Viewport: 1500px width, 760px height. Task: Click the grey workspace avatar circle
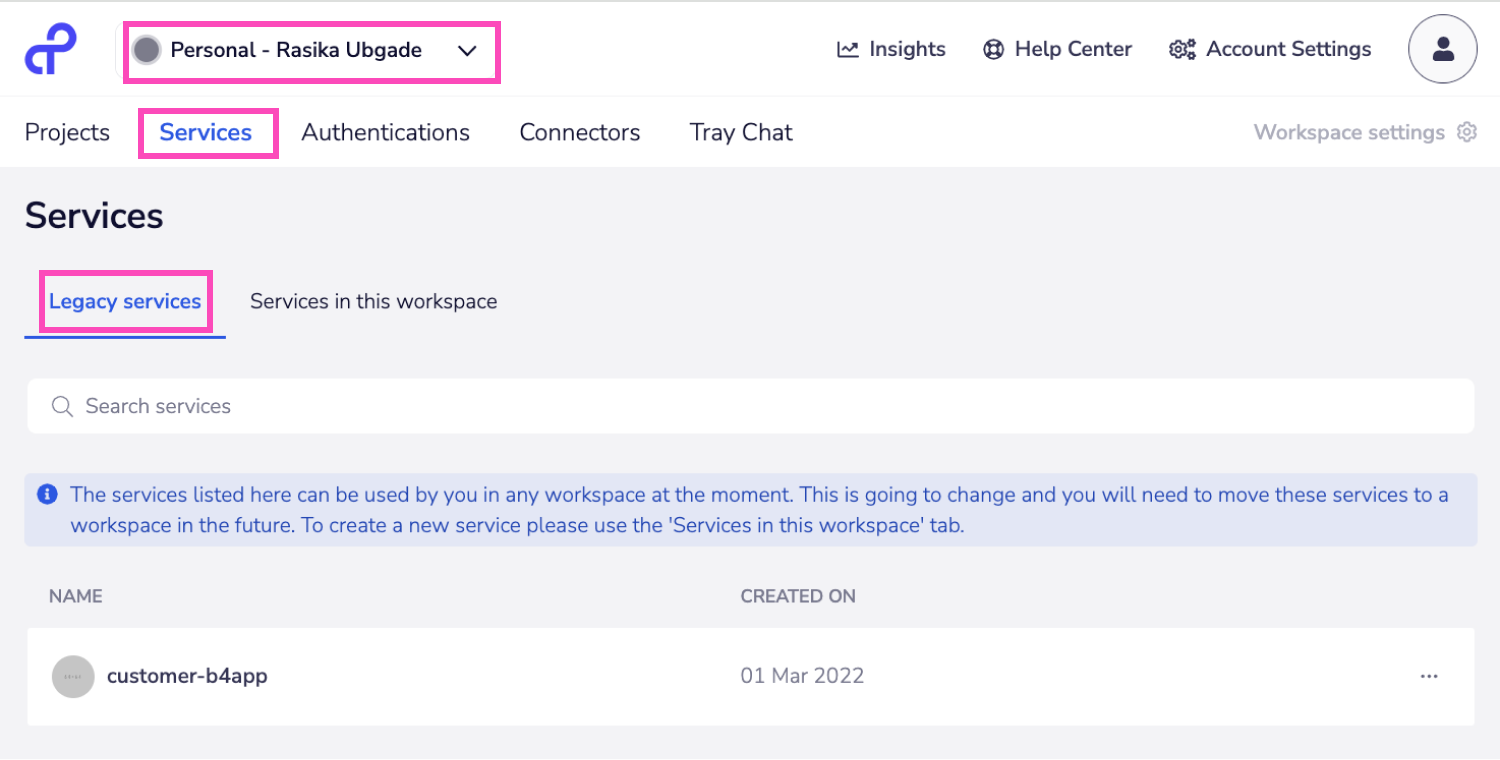pos(147,50)
